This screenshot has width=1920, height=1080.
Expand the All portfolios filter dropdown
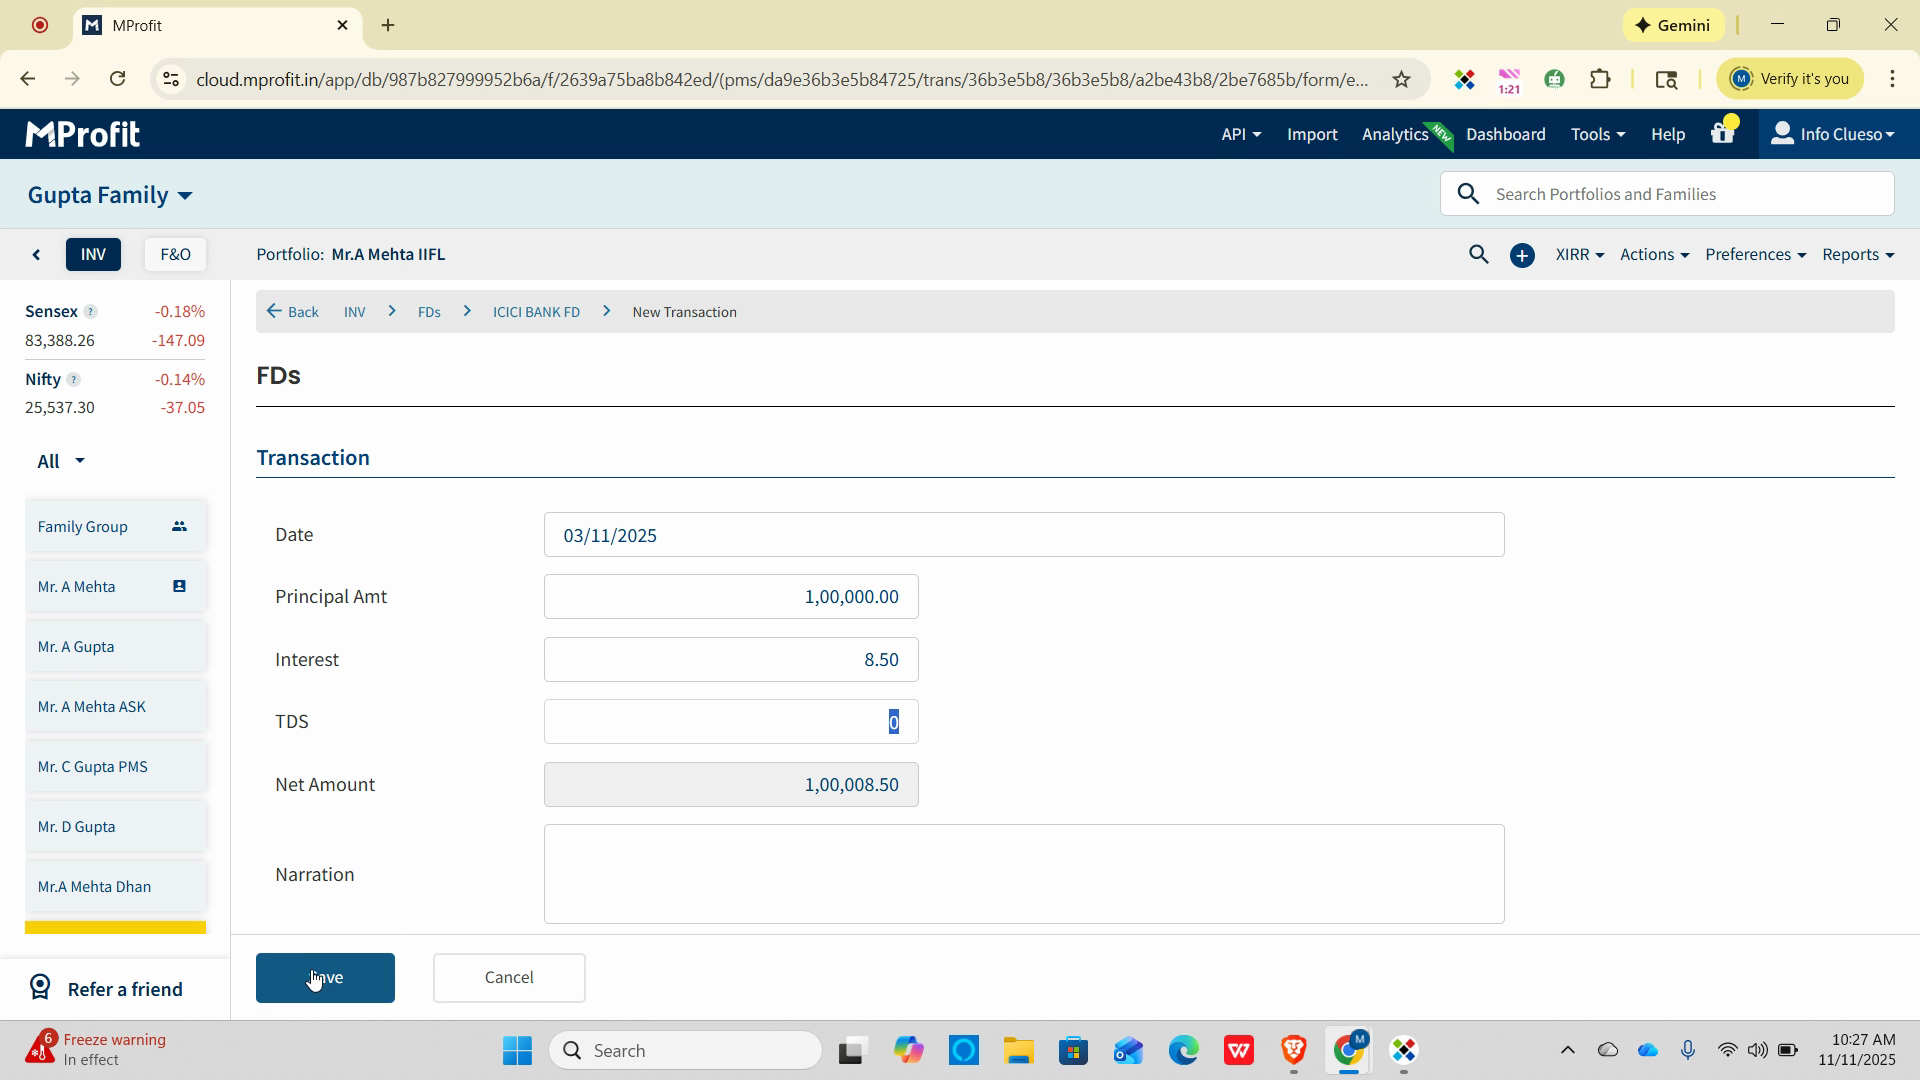(60, 461)
